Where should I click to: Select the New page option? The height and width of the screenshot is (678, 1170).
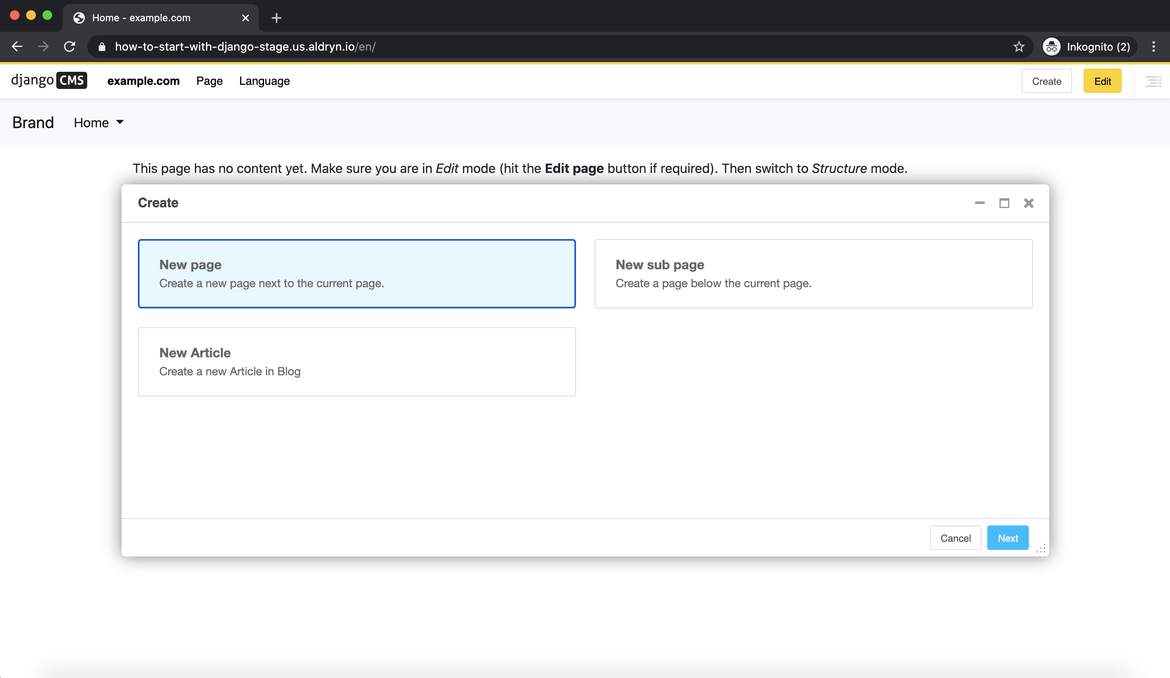[357, 272]
